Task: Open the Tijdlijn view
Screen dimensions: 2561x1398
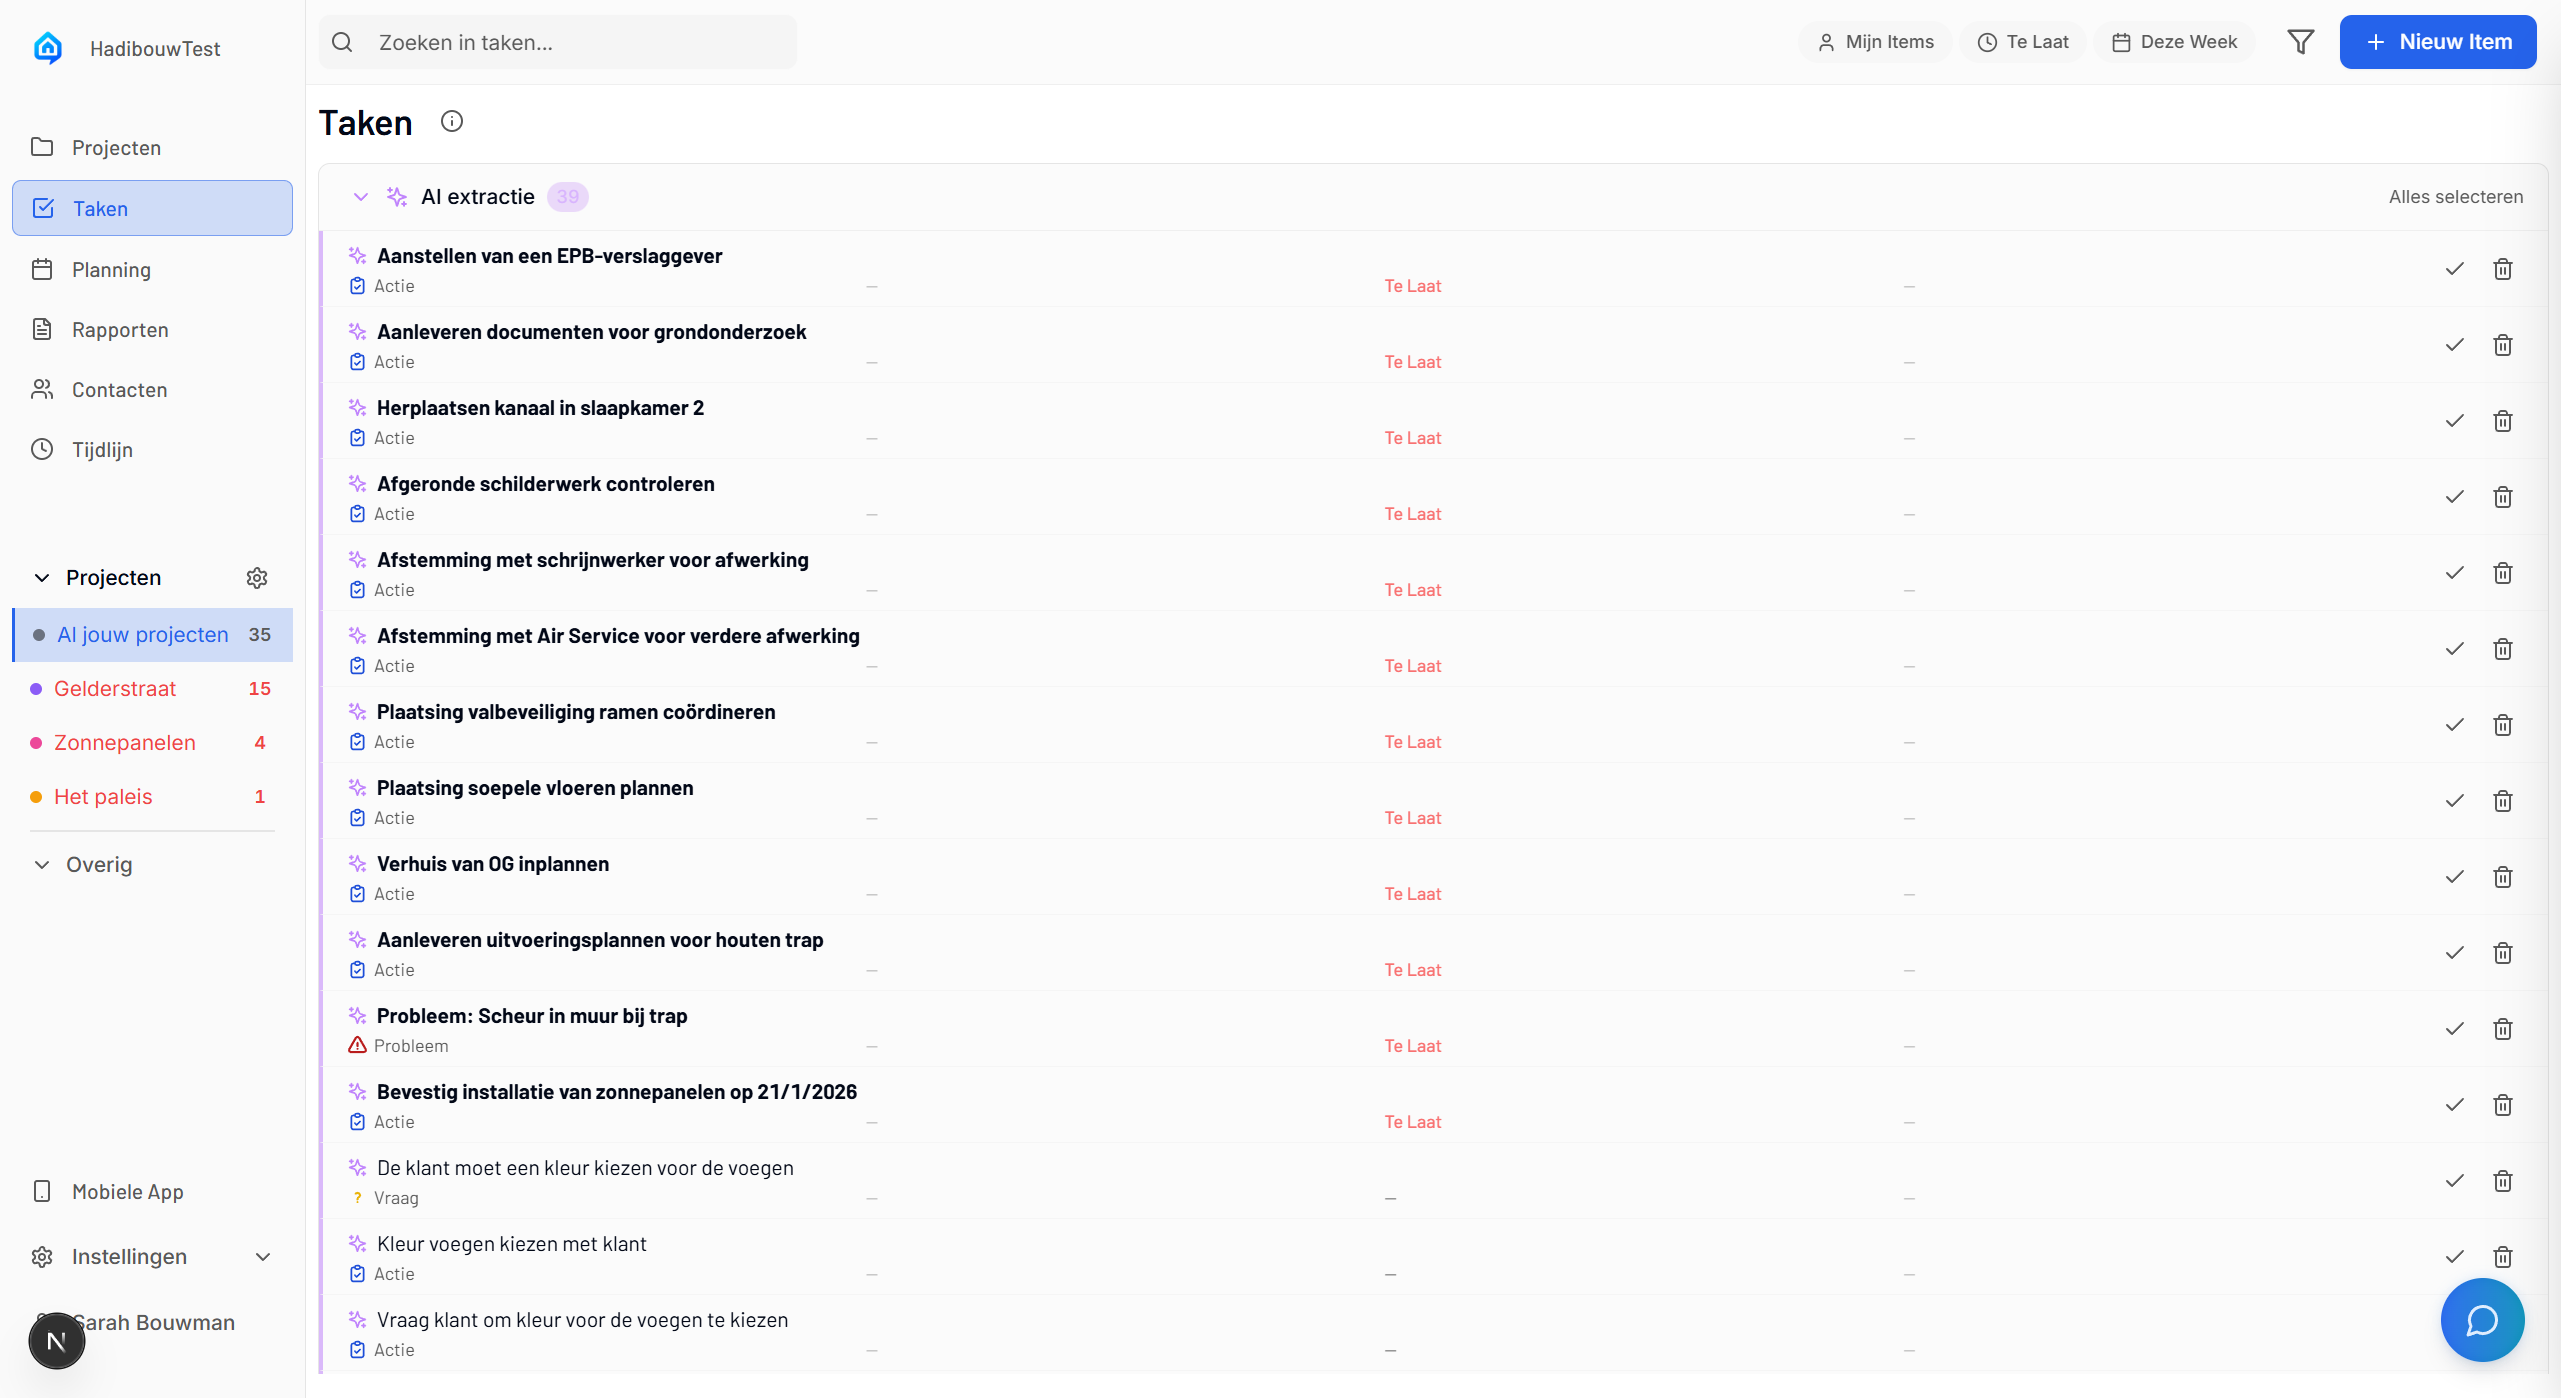Action: (102, 449)
